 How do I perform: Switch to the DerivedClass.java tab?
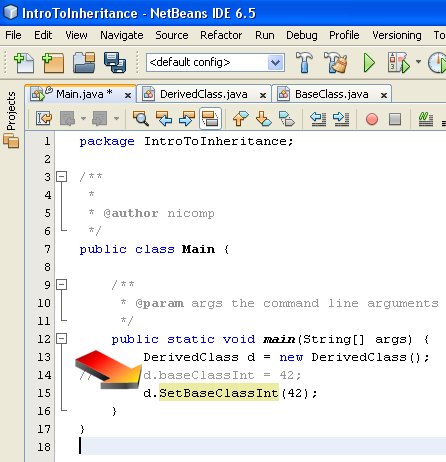coord(203,94)
